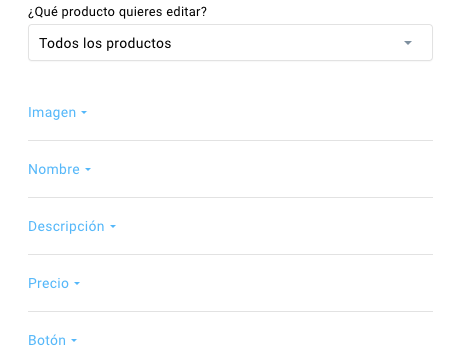Expand the Botón settings section

click(52, 340)
